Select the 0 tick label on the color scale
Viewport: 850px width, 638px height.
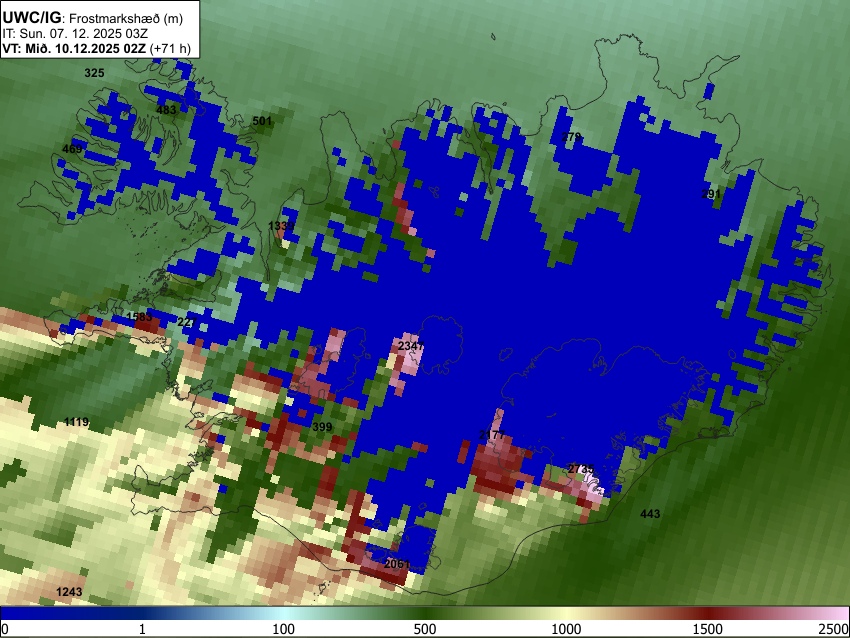click(5, 629)
